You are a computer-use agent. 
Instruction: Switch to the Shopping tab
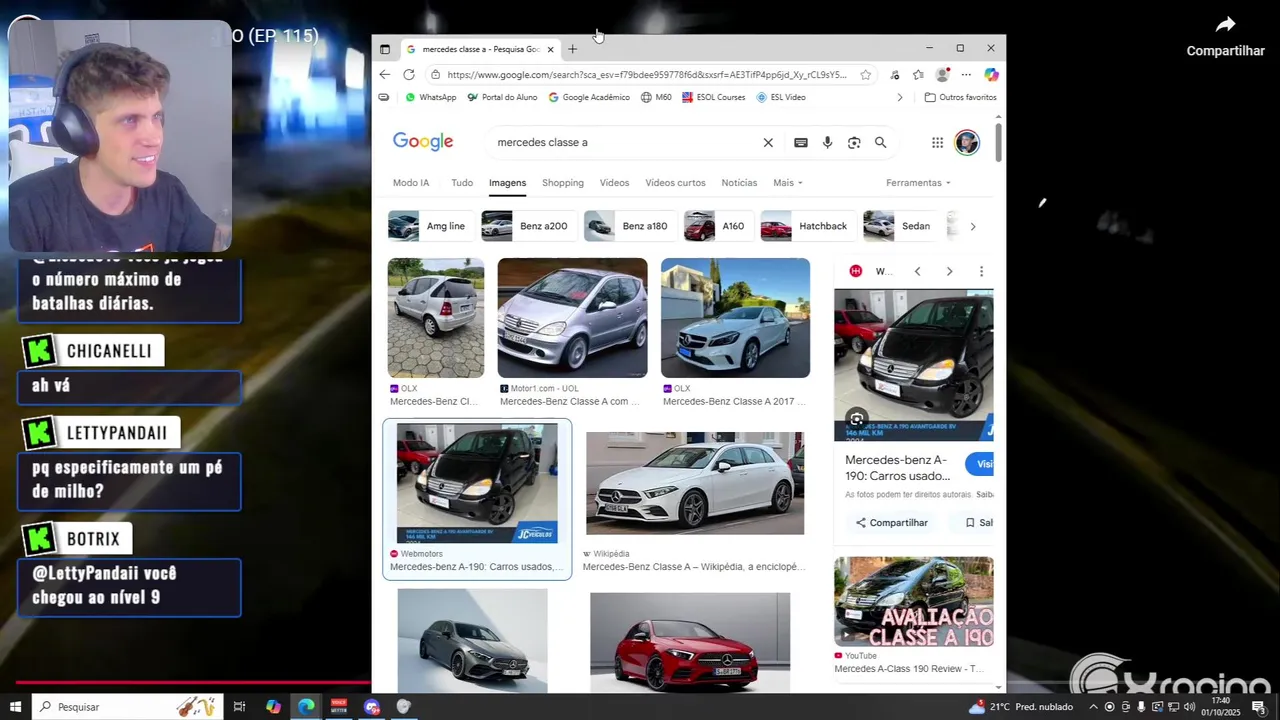click(563, 183)
